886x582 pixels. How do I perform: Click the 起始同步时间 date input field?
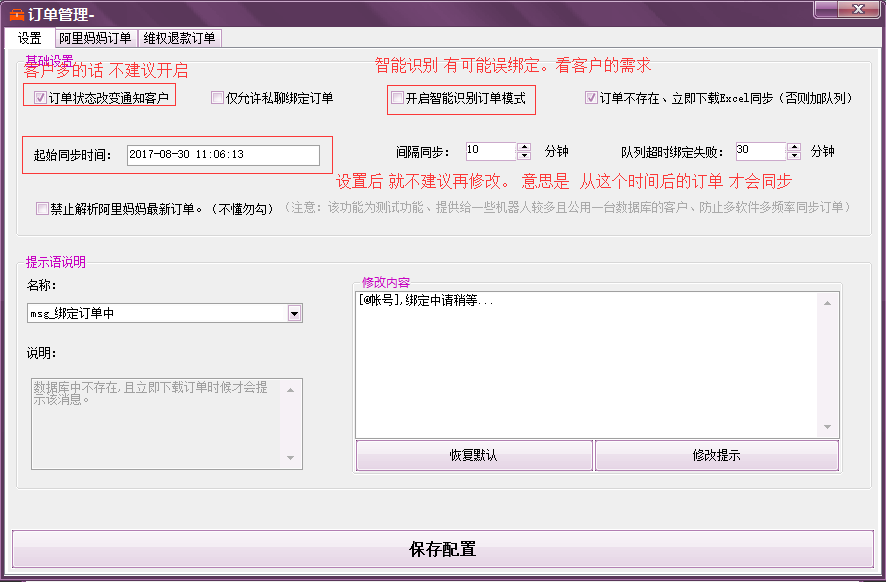tap(222, 155)
